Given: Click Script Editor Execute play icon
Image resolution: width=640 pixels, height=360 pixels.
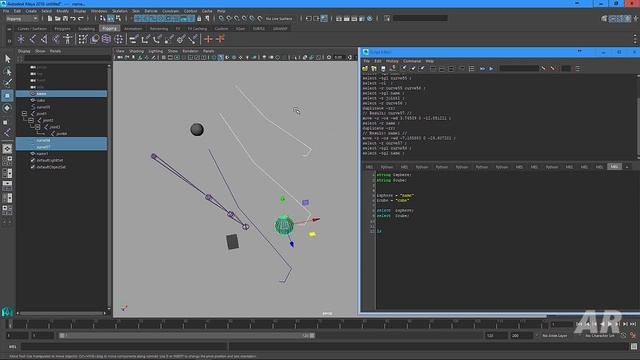Looking at the screenshot, I should pos(491,69).
